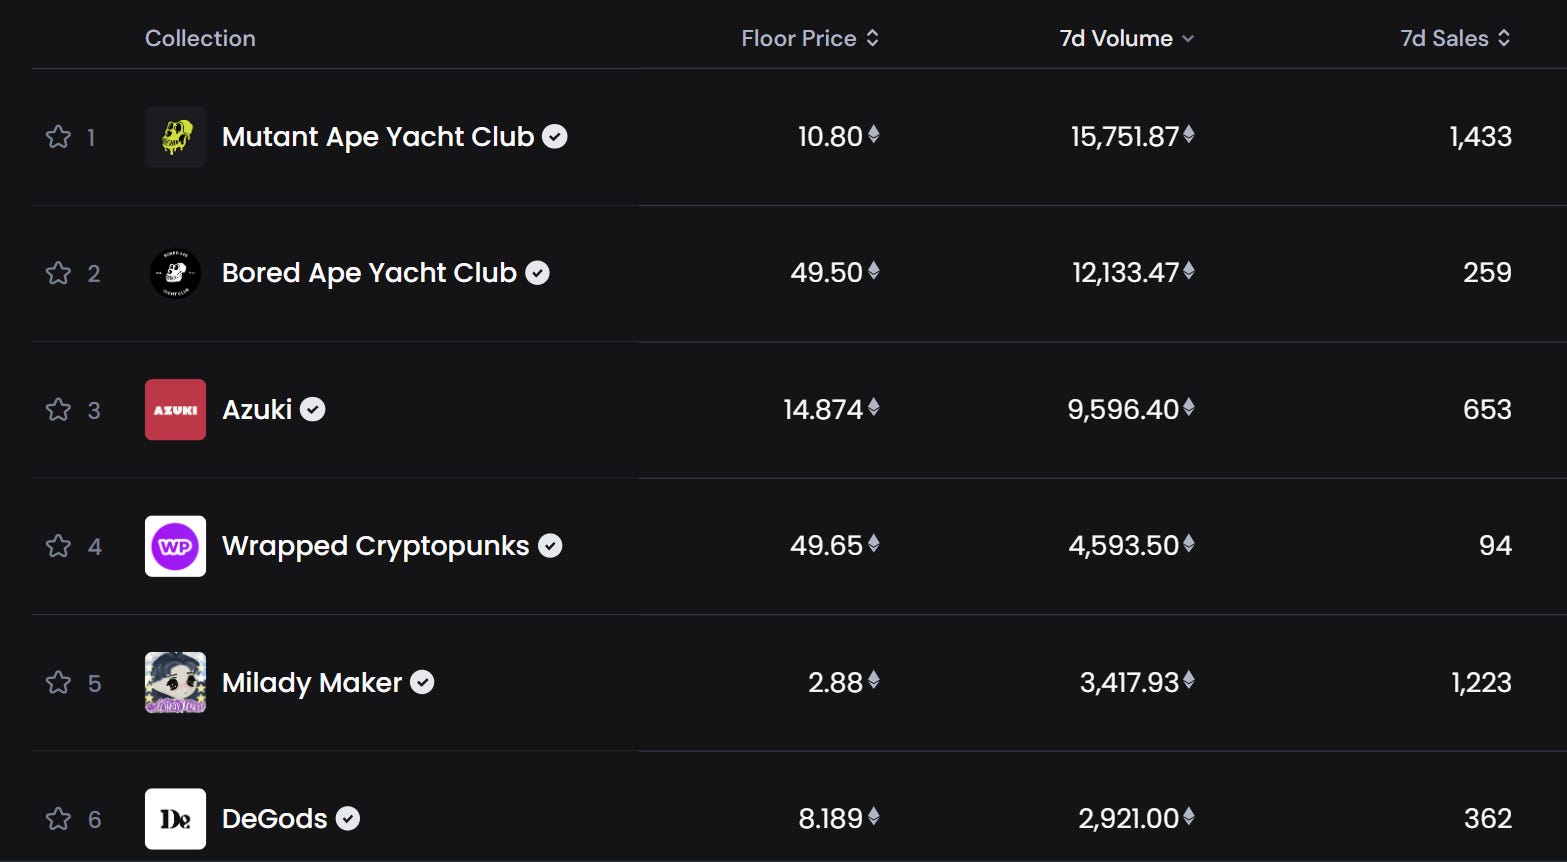
Task: Open the Milady Maker collection page
Action: point(312,683)
